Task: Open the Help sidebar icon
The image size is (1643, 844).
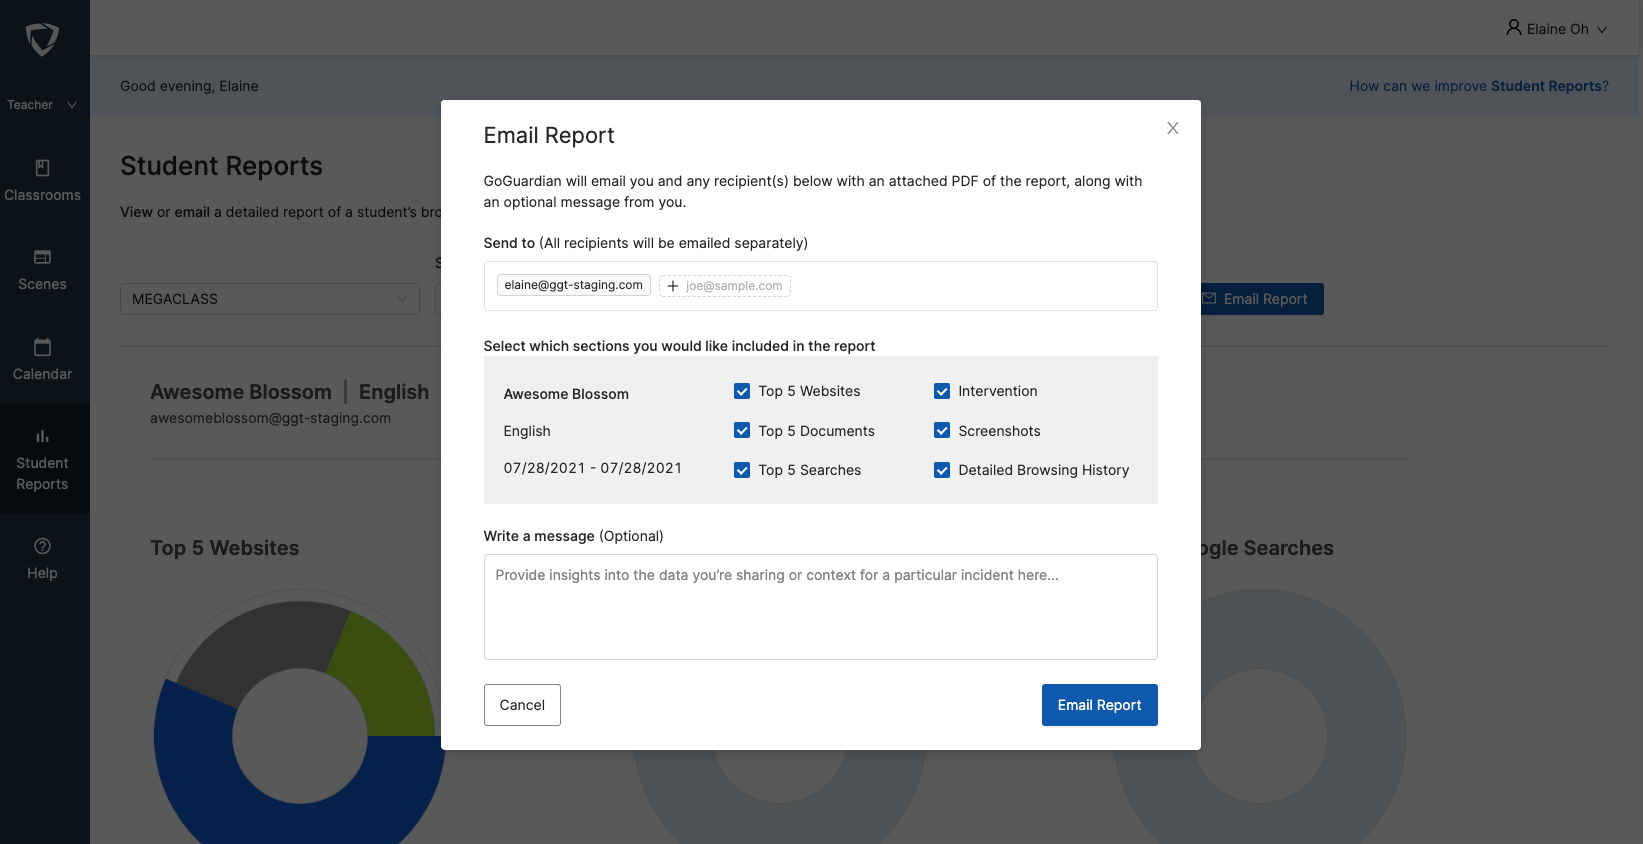Action: (x=42, y=546)
